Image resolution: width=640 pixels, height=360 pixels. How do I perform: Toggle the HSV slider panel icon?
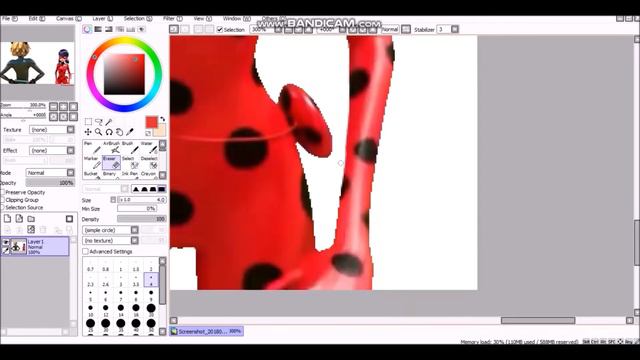pos(109,29)
